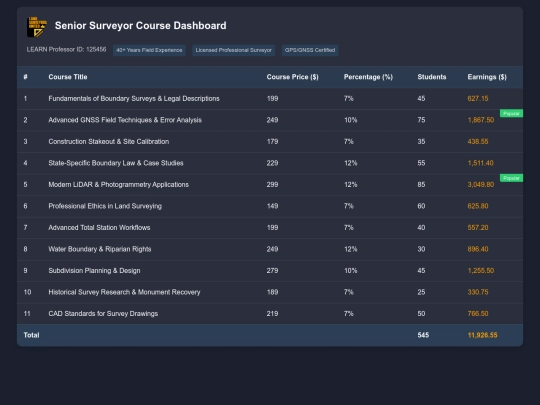Click students count 50 in CAD Standards row

(421, 314)
